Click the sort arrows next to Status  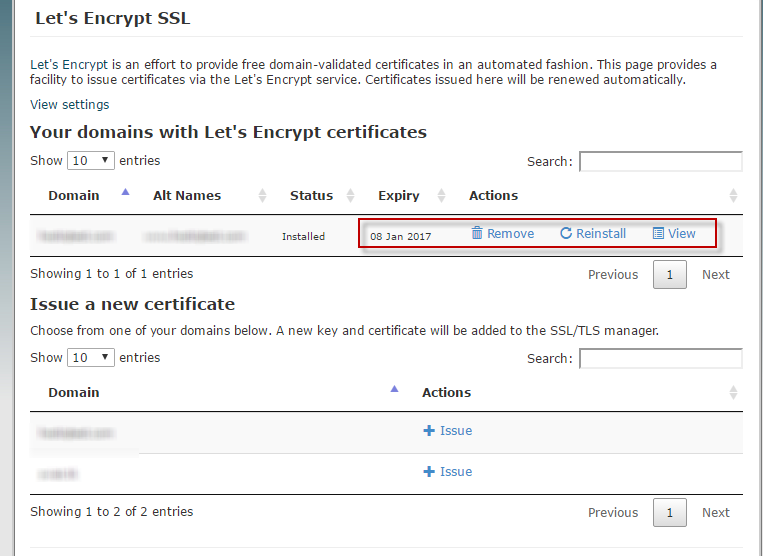click(x=350, y=196)
